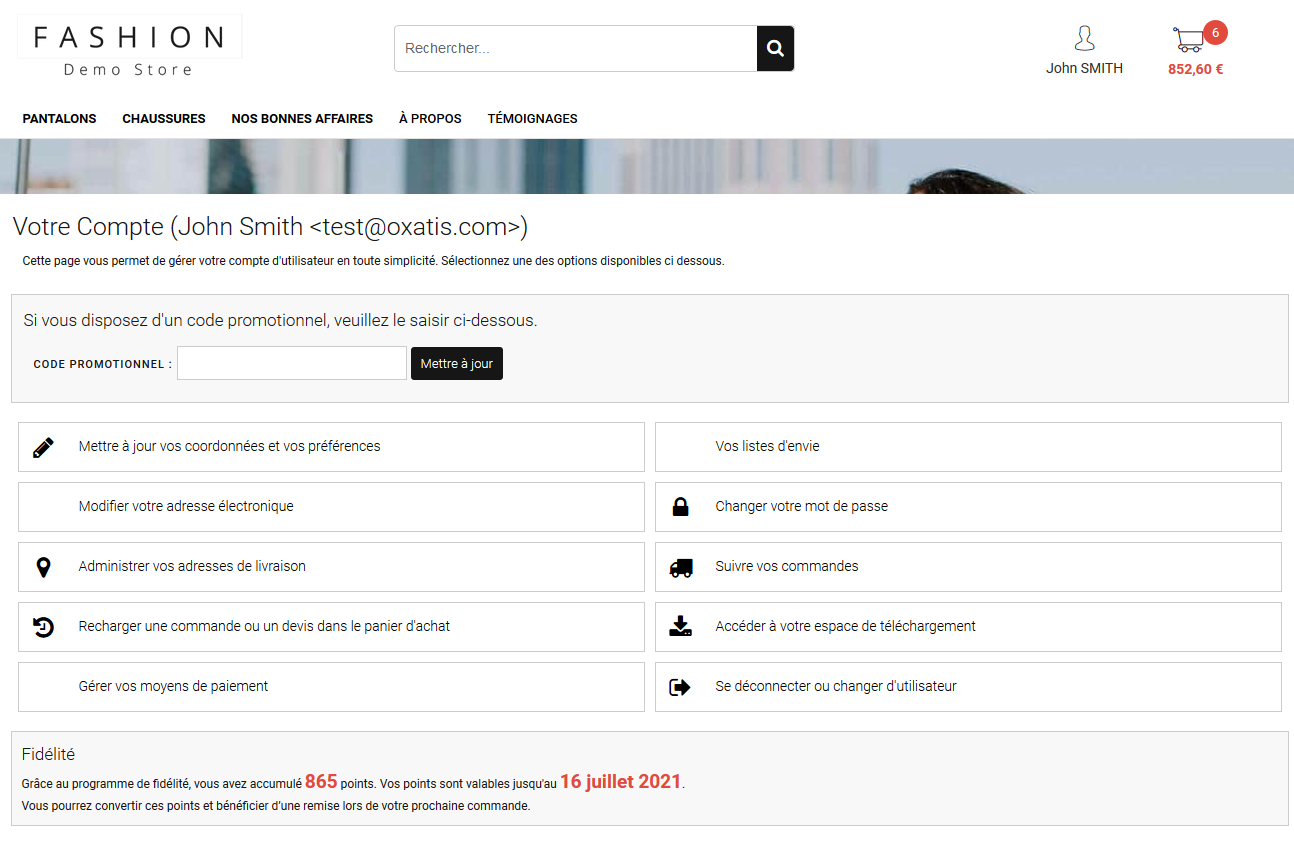Go to Administrer vos adresses de livraison
Image resolution: width=1294 pixels, height=853 pixels.
[331, 567]
